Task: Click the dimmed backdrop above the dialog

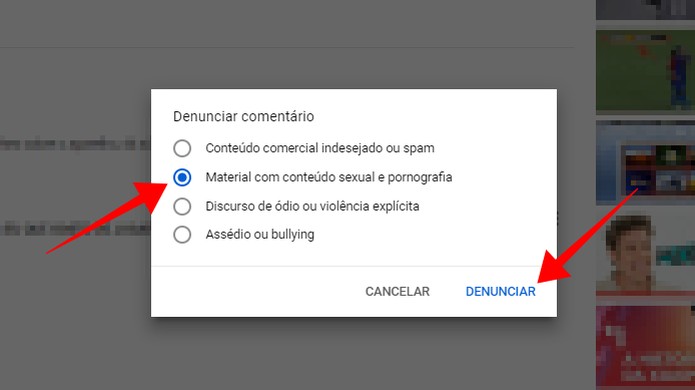Action: tap(354, 66)
